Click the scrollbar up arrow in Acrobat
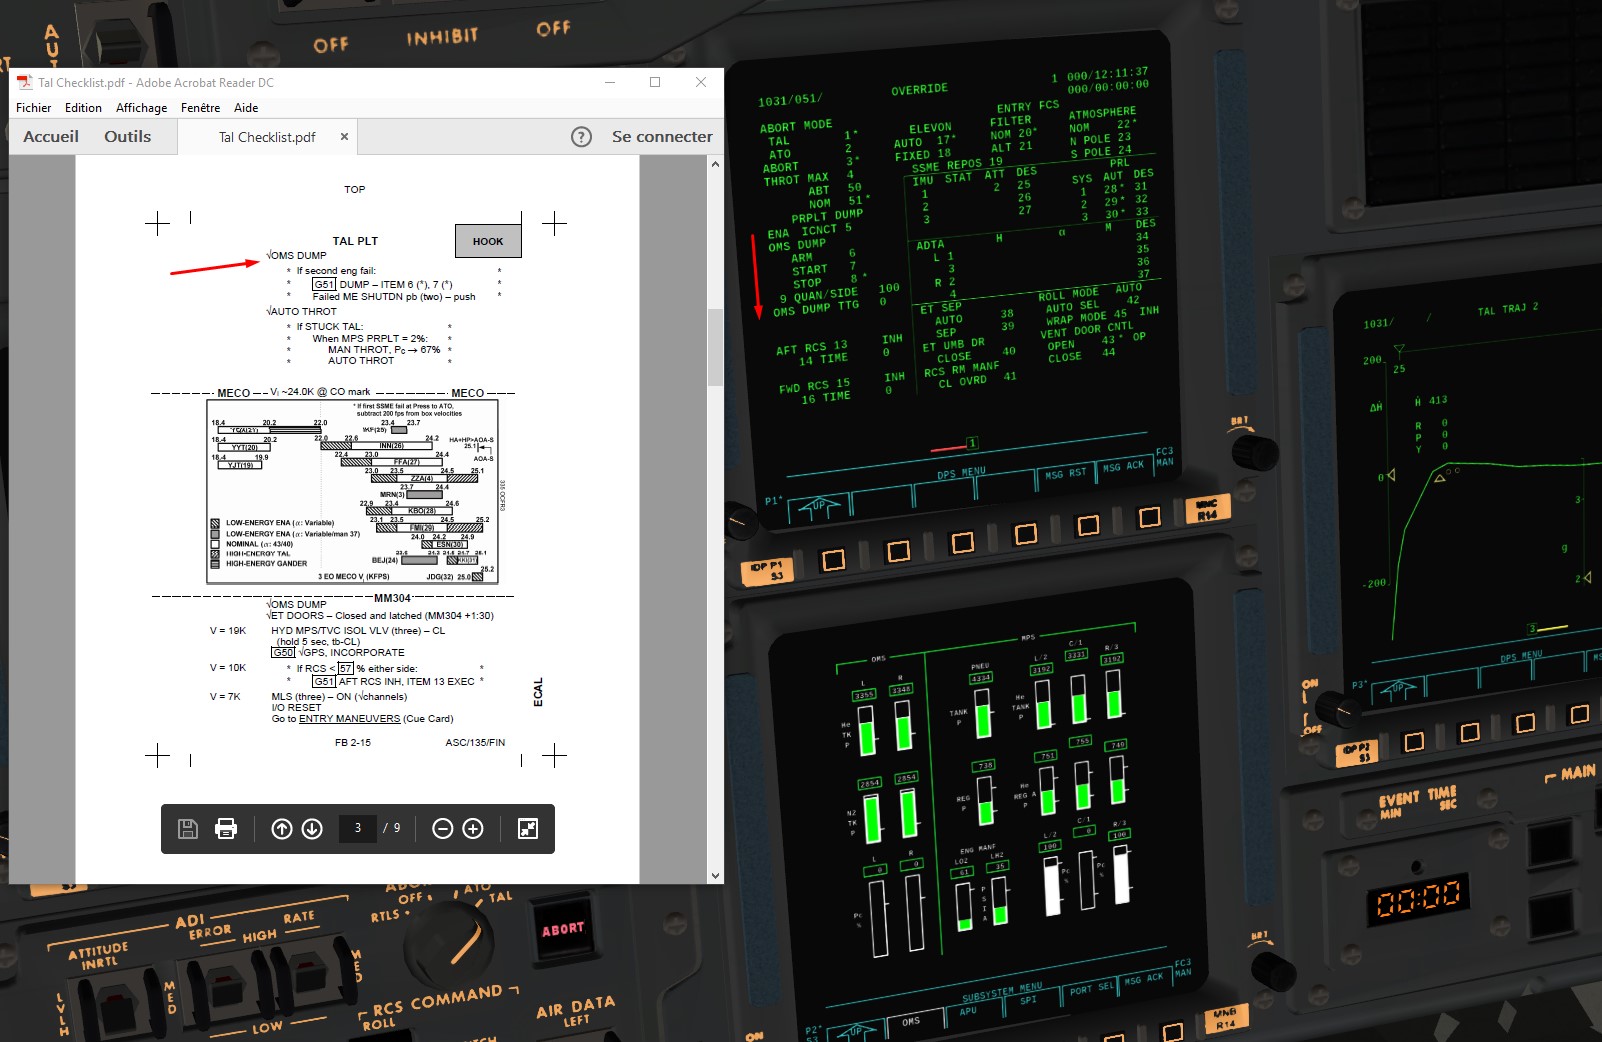This screenshot has width=1602, height=1042. pos(715,164)
